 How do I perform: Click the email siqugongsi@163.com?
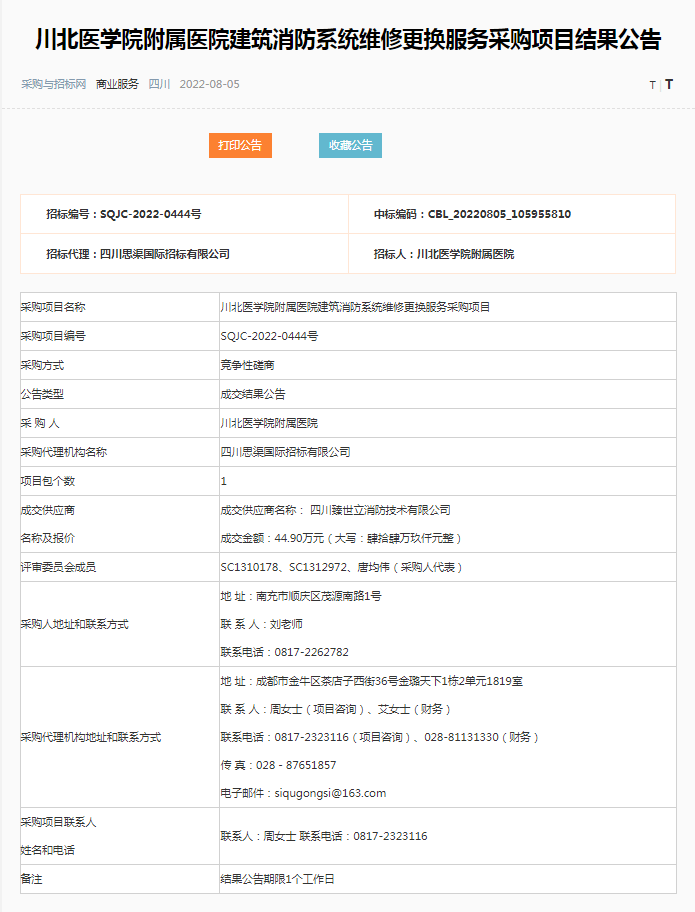tap(303, 793)
